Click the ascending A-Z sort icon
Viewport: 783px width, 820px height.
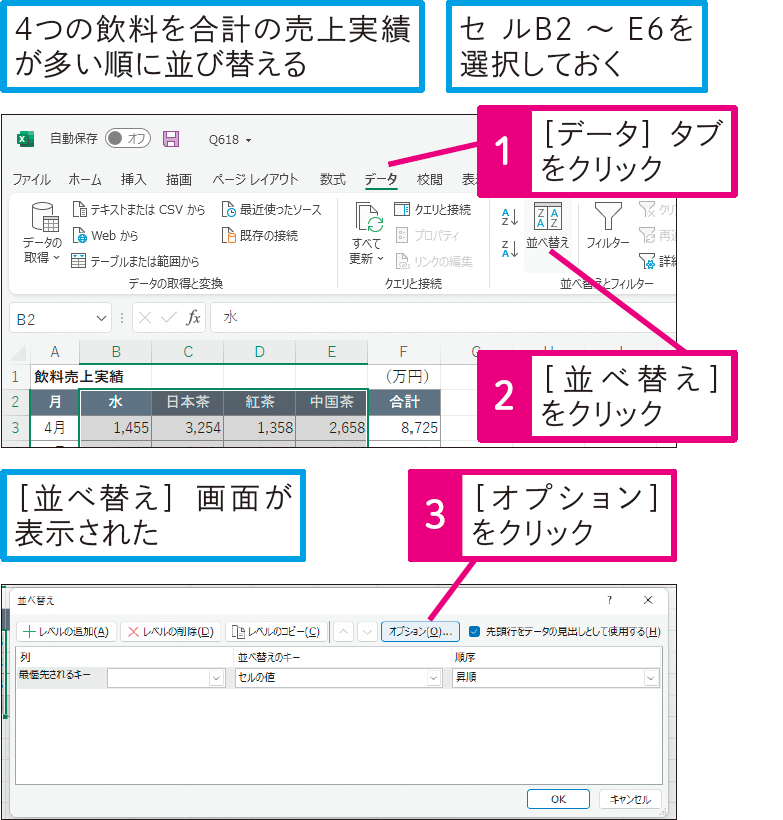509,217
